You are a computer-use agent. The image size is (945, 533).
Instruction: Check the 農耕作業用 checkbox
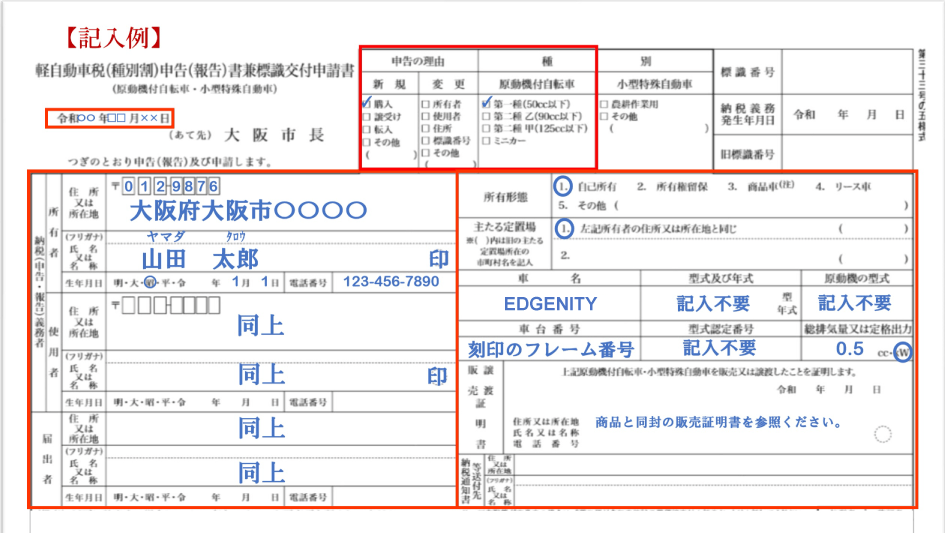coord(605,103)
